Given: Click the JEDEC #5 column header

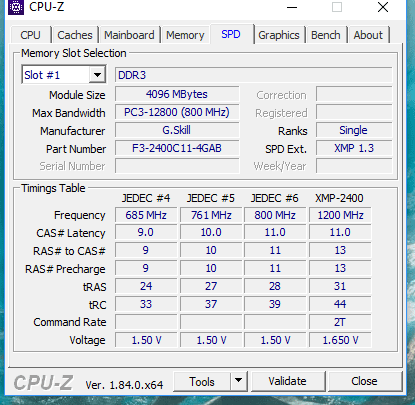Looking at the screenshot, I should [211, 198].
